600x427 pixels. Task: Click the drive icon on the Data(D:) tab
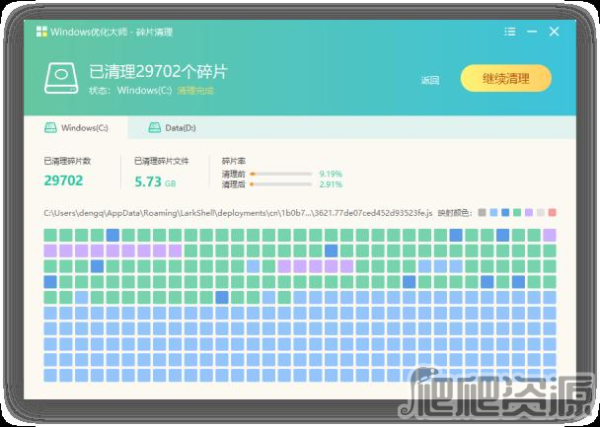[155, 128]
